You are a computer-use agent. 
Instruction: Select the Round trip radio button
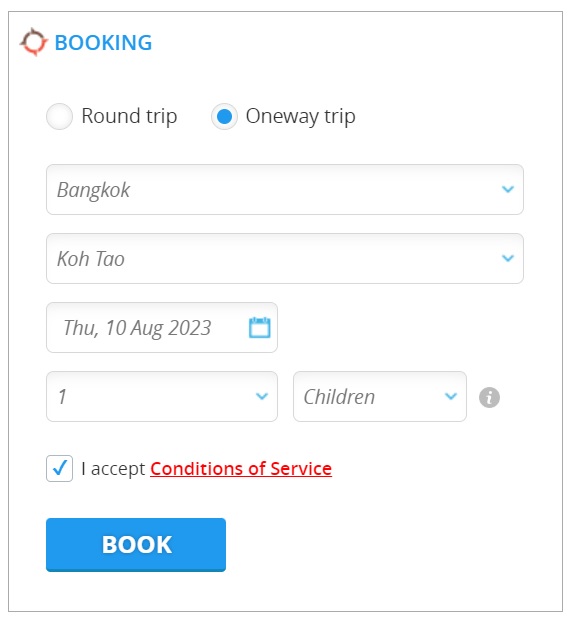59,116
